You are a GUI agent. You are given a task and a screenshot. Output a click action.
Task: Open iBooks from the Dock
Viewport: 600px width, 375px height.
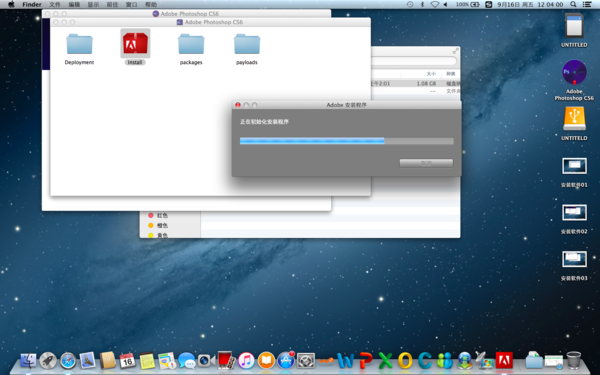click(266, 360)
